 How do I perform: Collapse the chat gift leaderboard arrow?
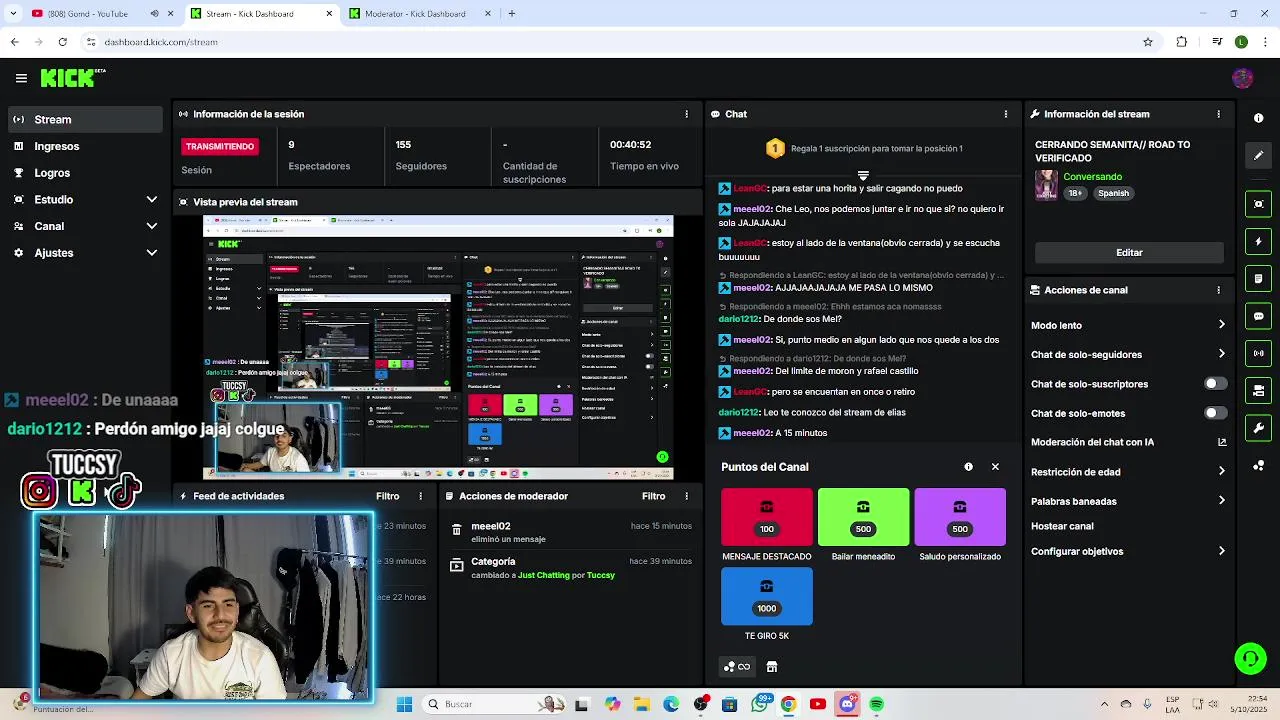tap(863, 176)
